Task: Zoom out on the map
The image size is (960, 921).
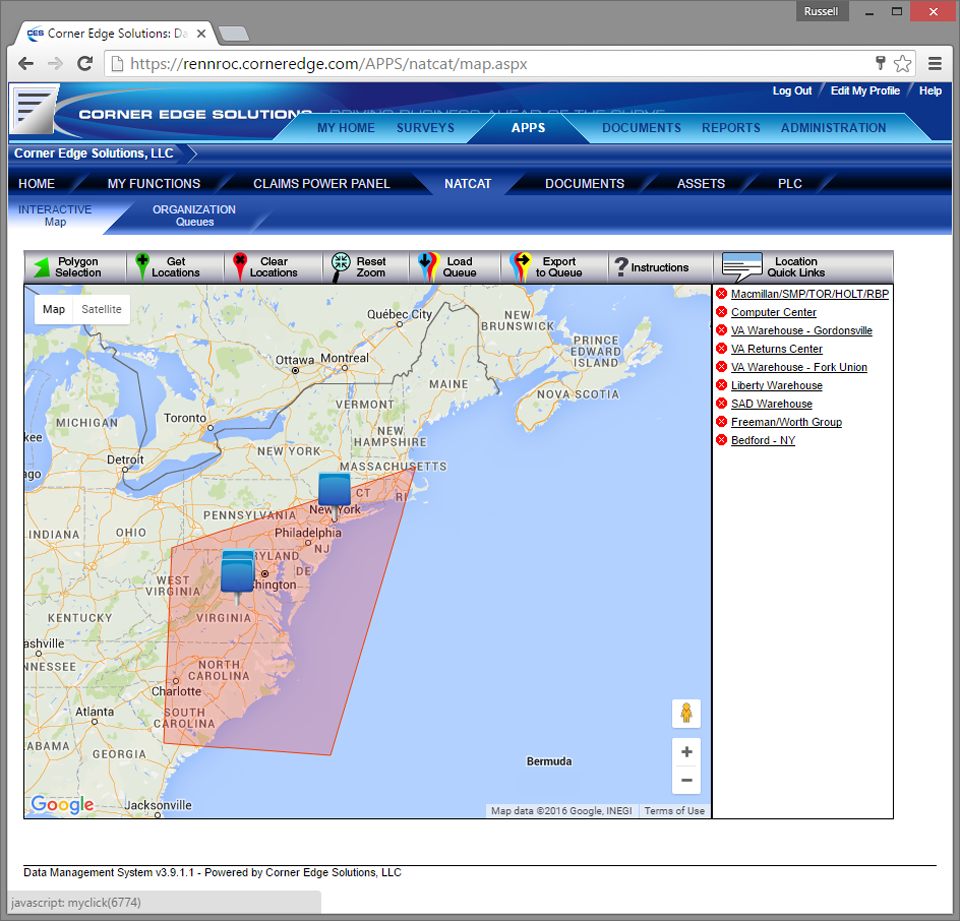Action: pos(686,780)
